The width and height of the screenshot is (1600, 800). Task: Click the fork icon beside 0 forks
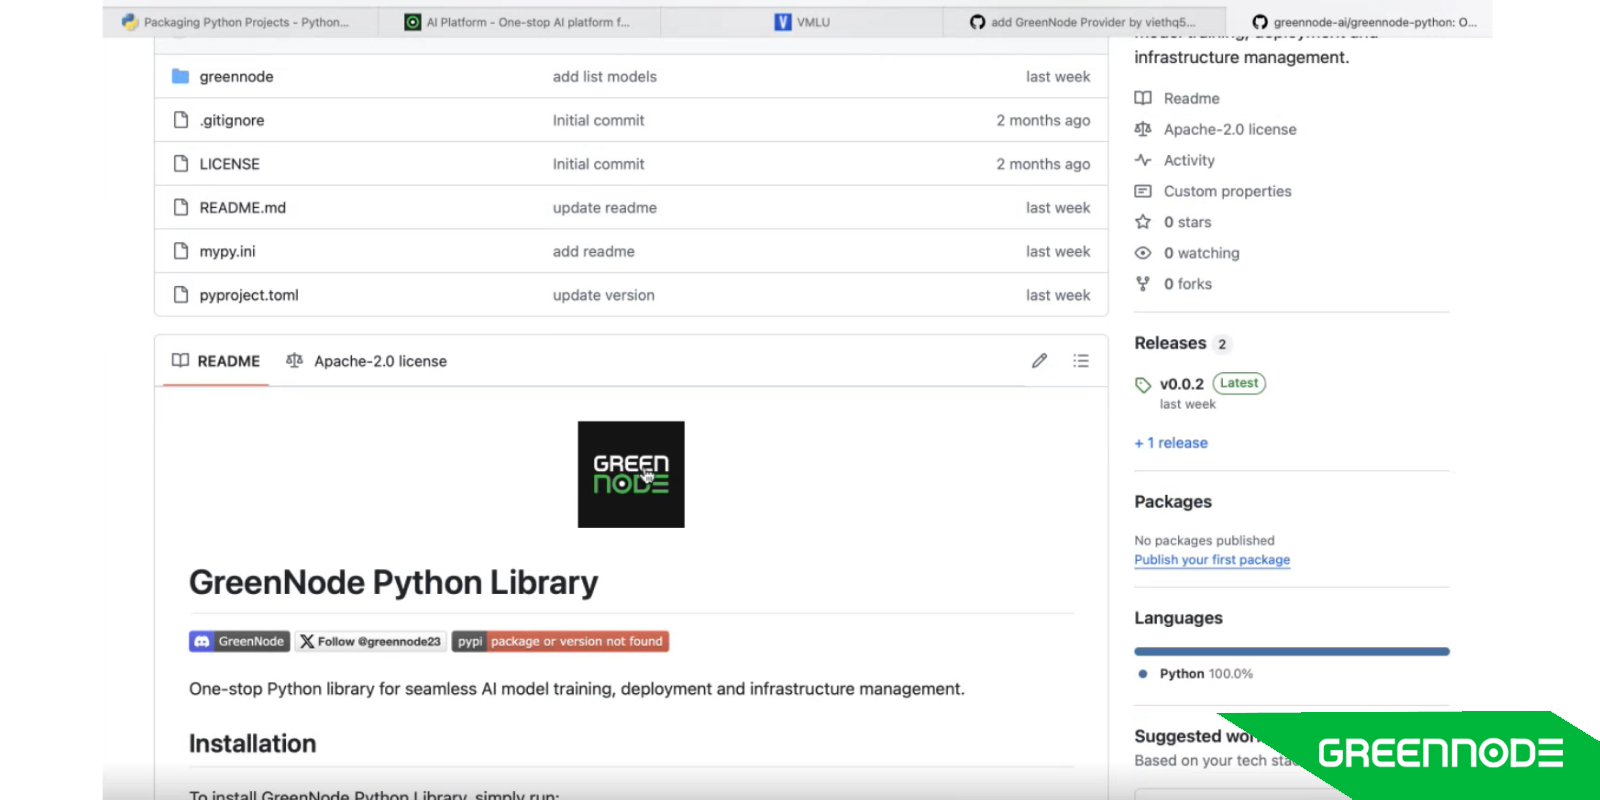[1143, 284]
